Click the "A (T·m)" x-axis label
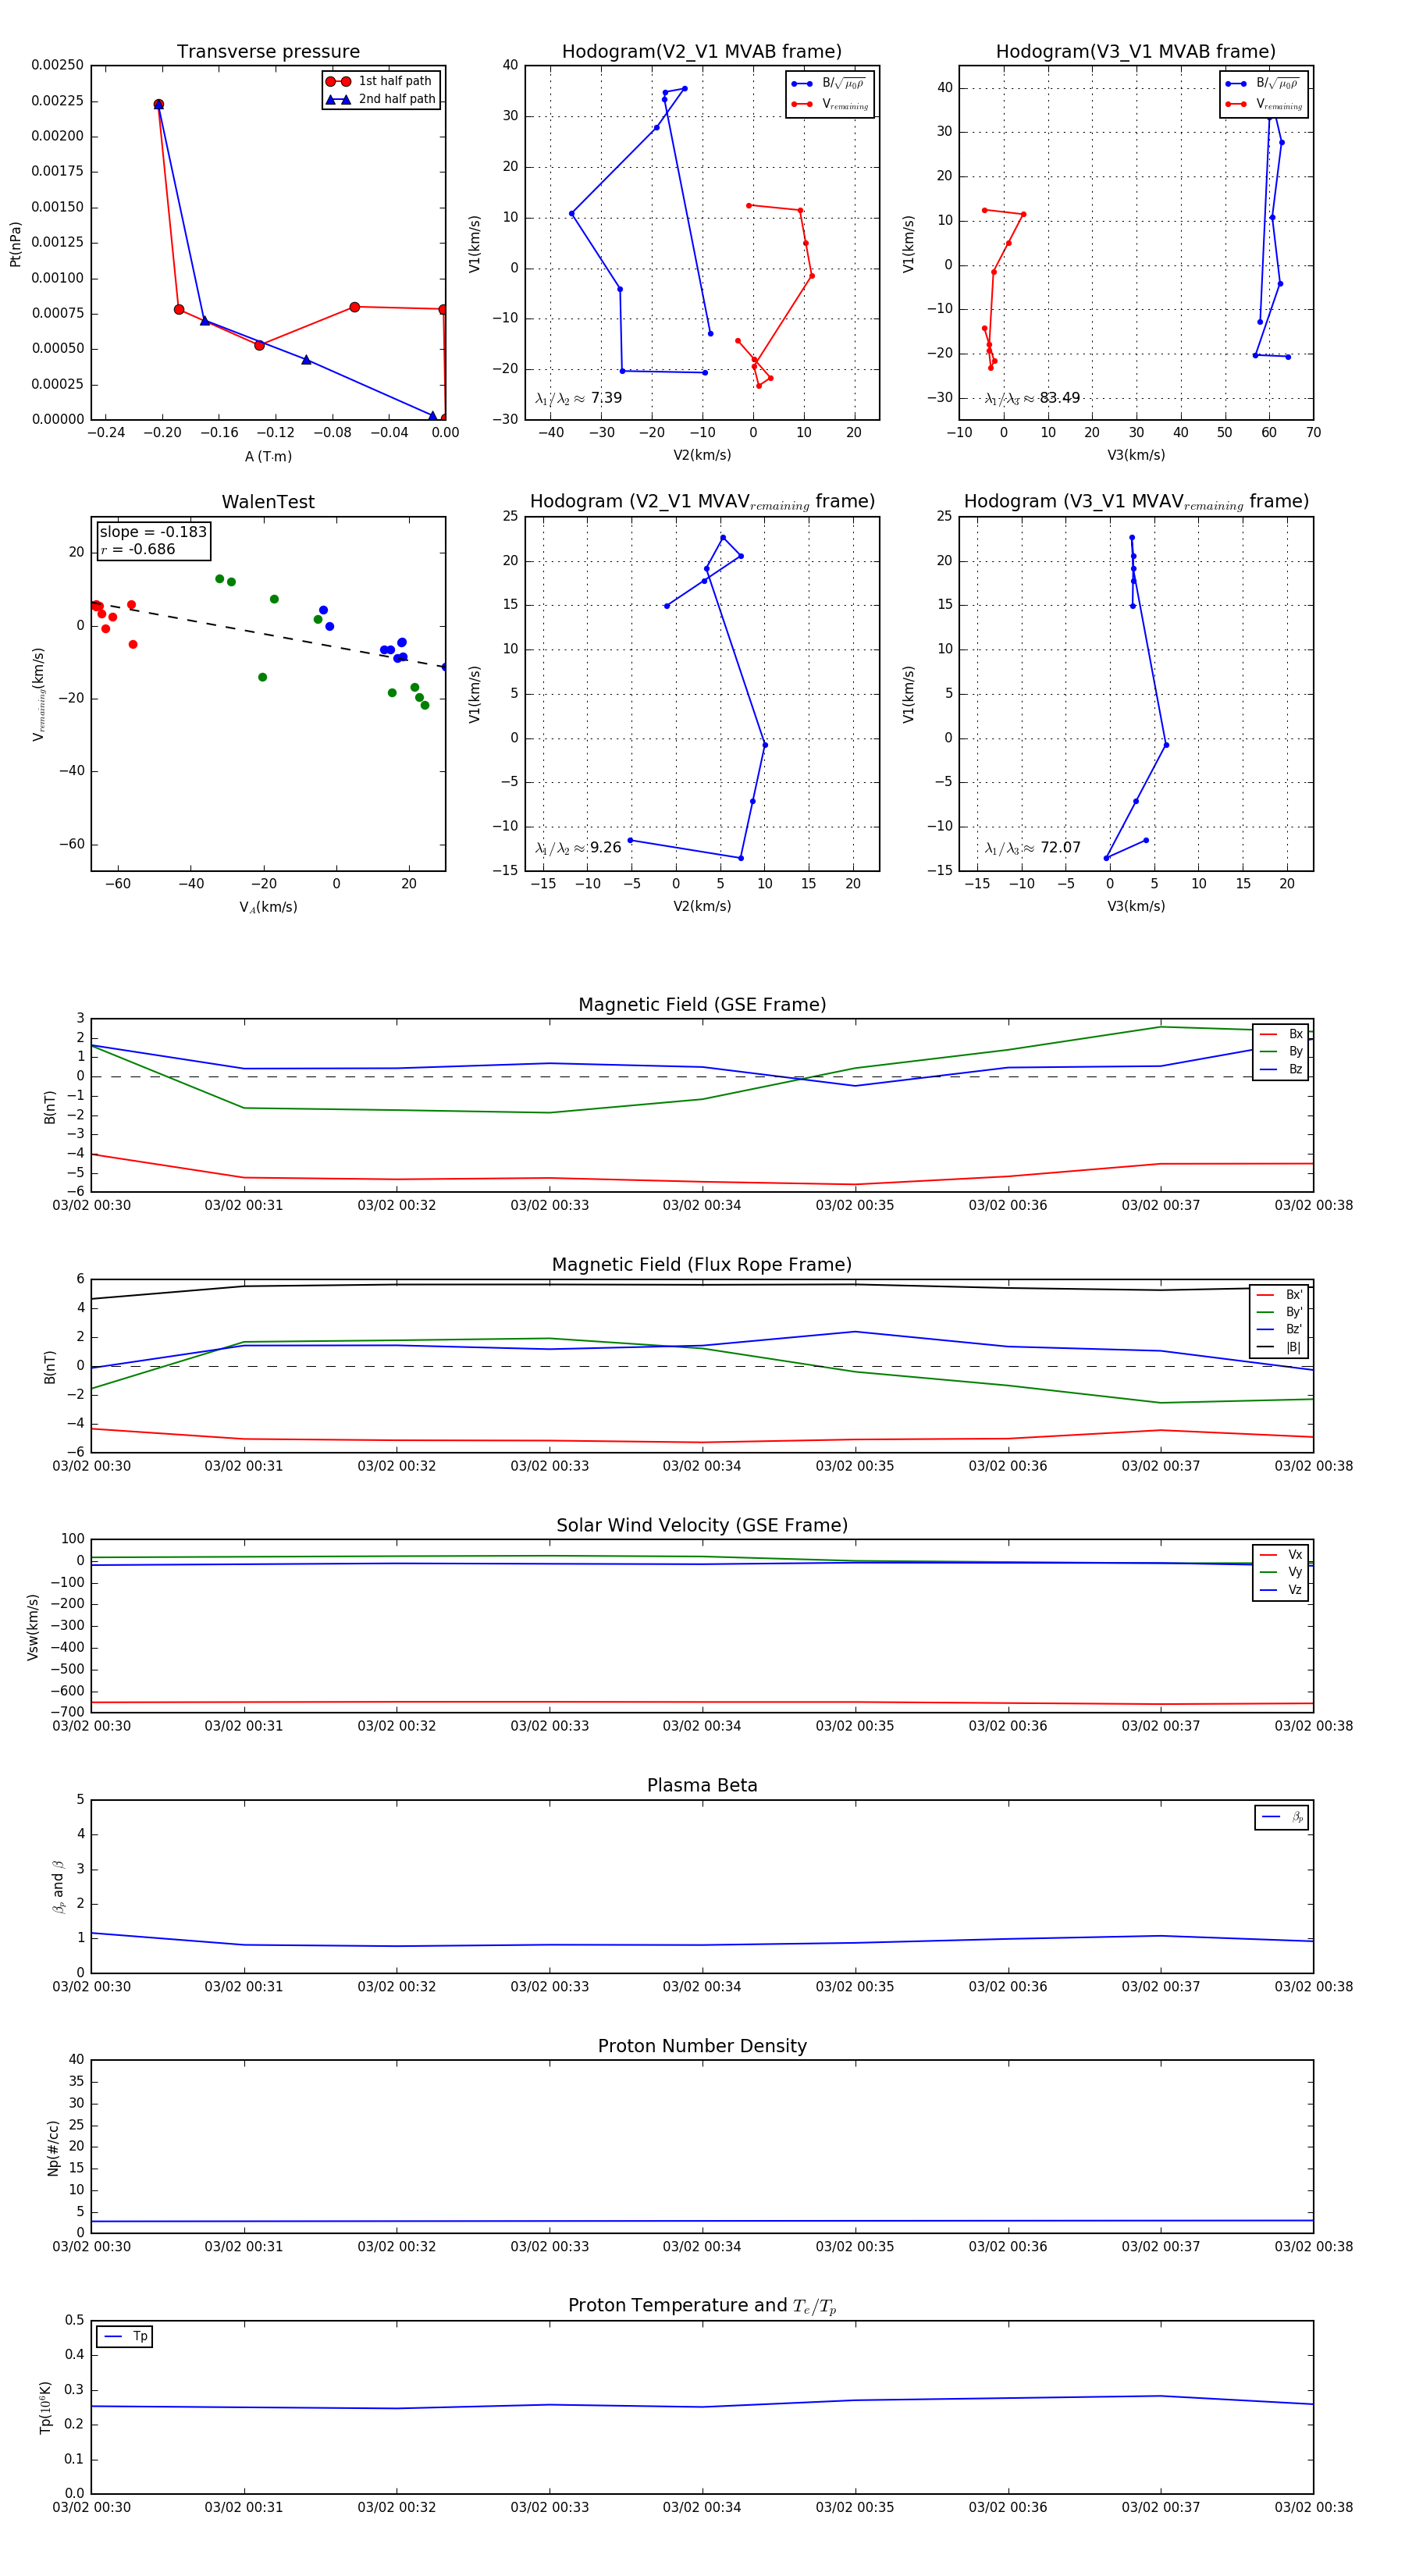Screen dimensions: 1405x2576 click(268, 456)
